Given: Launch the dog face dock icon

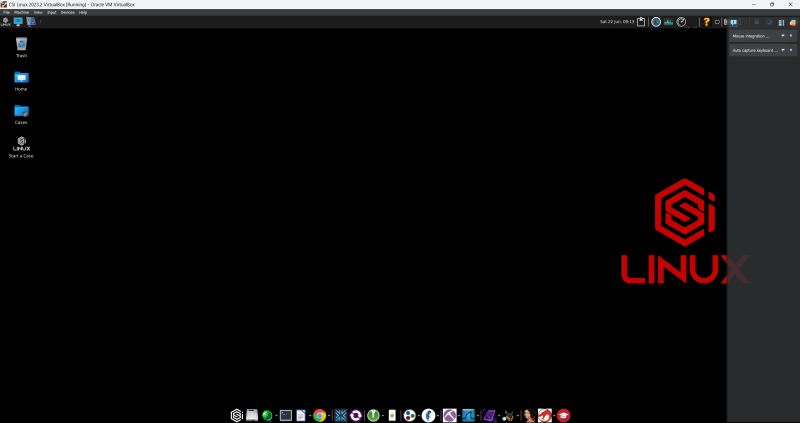Looking at the screenshot, I should 508,416.
